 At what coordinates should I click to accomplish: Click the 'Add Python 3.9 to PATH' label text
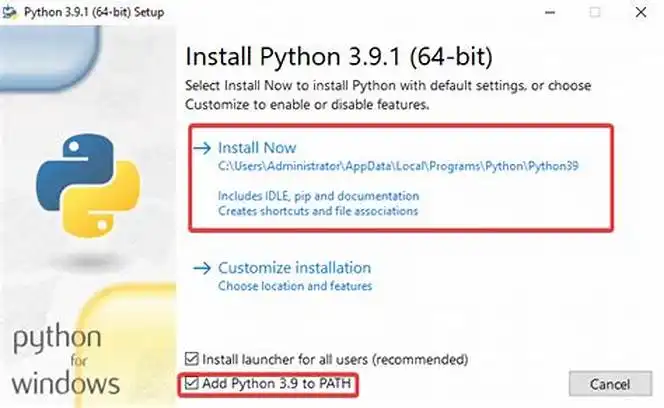(x=277, y=383)
